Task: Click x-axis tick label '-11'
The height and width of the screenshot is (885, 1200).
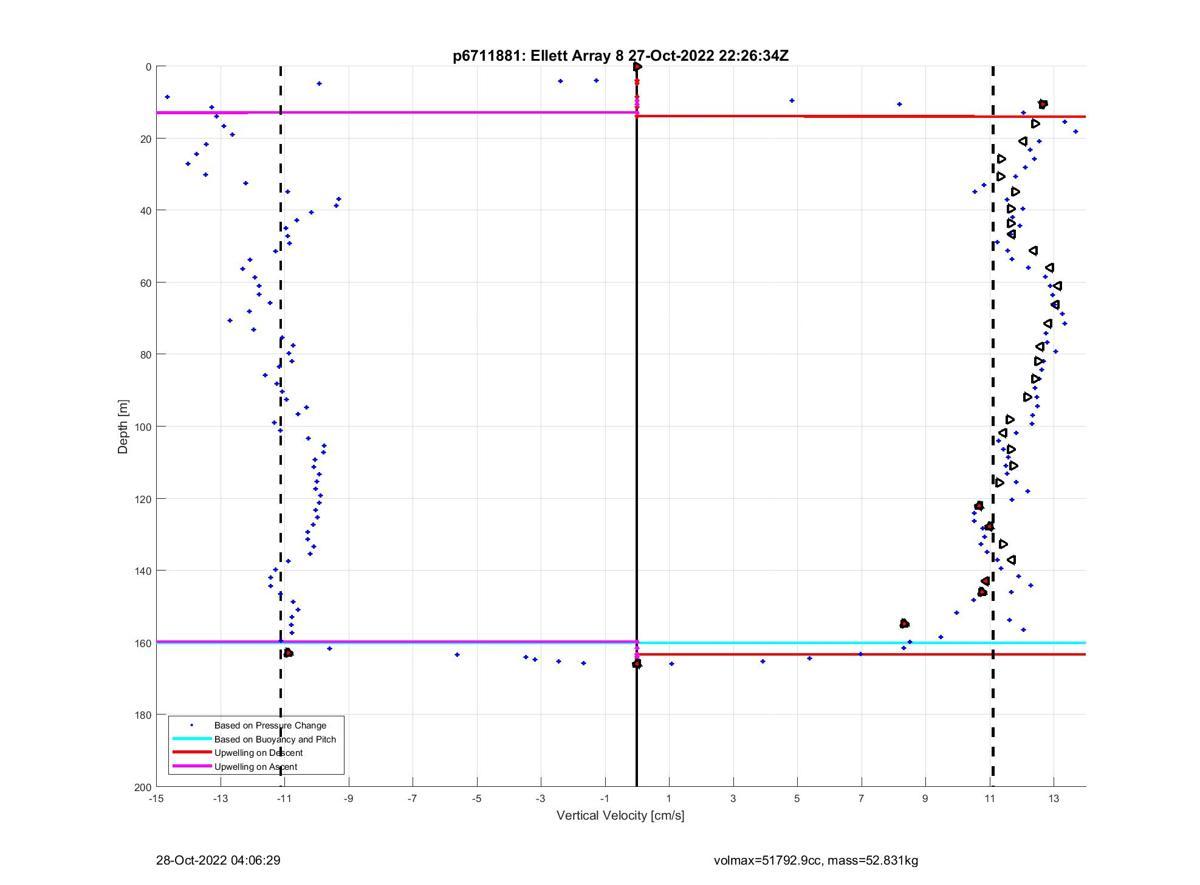Action: (284, 798)
